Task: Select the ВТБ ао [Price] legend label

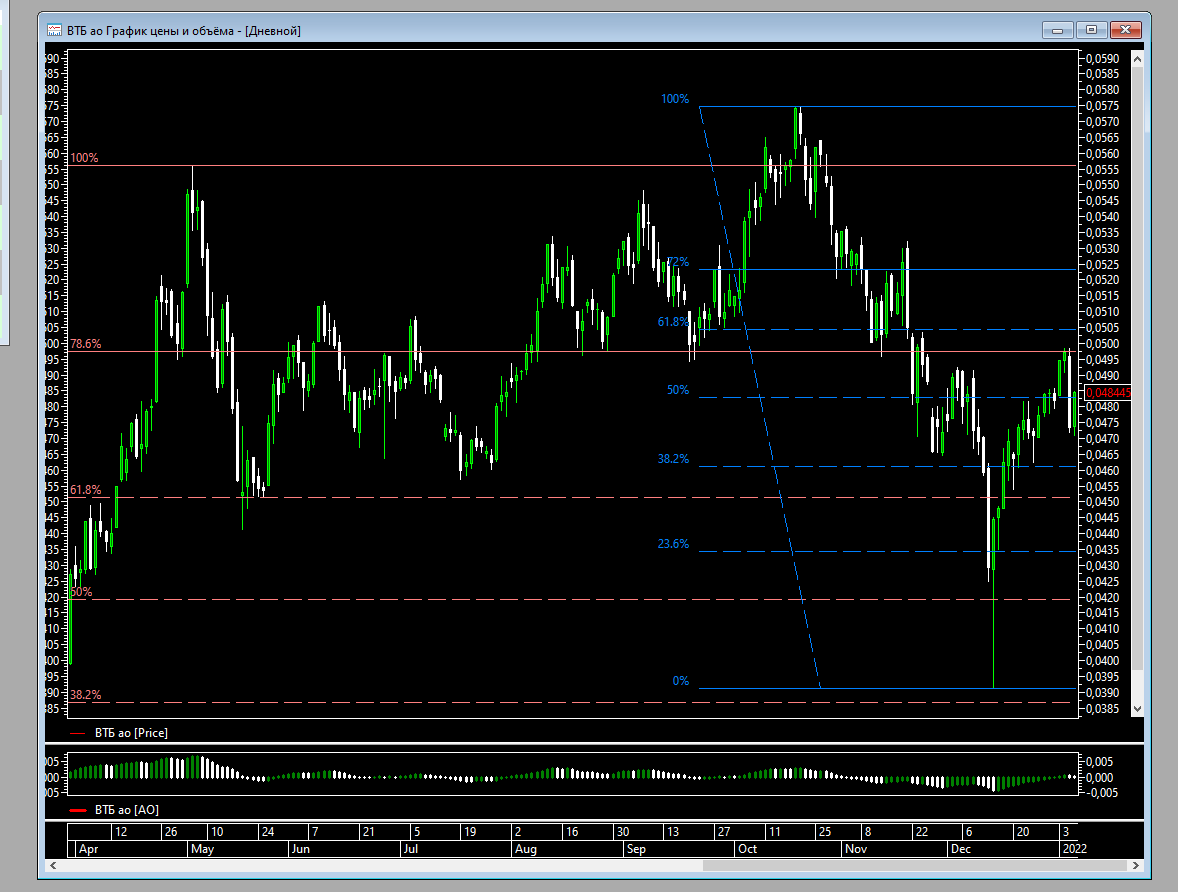Action: (x=131, y=733)
